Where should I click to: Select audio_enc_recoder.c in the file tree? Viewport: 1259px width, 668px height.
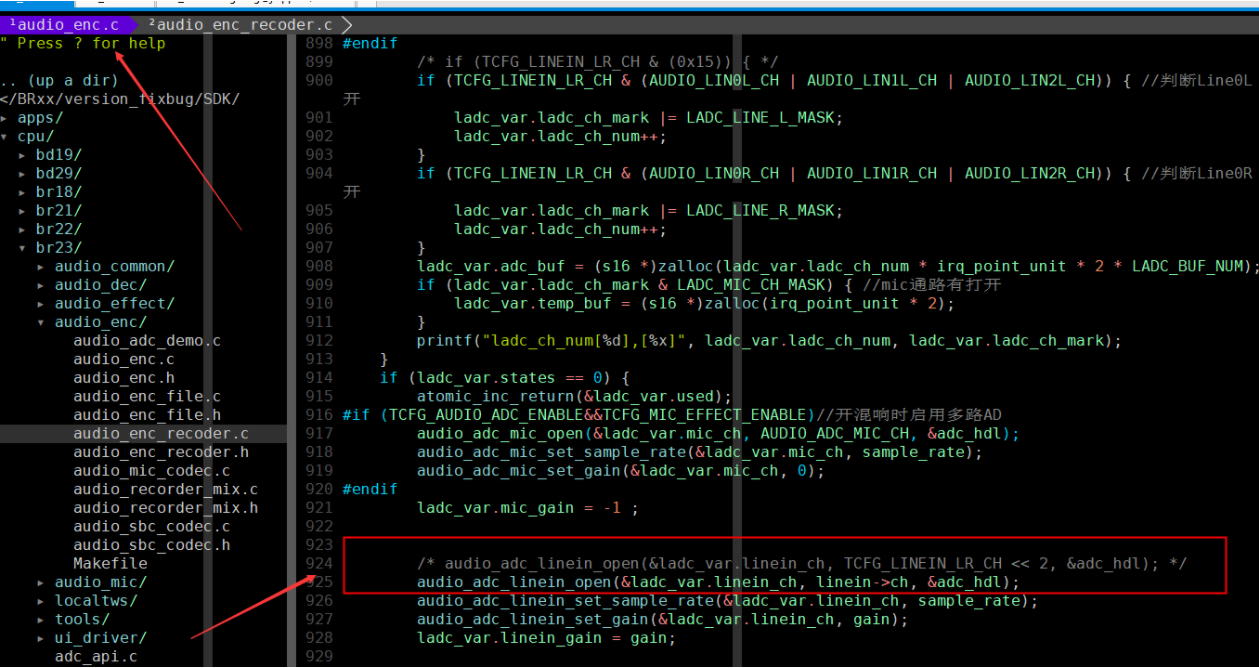point(161,434)
